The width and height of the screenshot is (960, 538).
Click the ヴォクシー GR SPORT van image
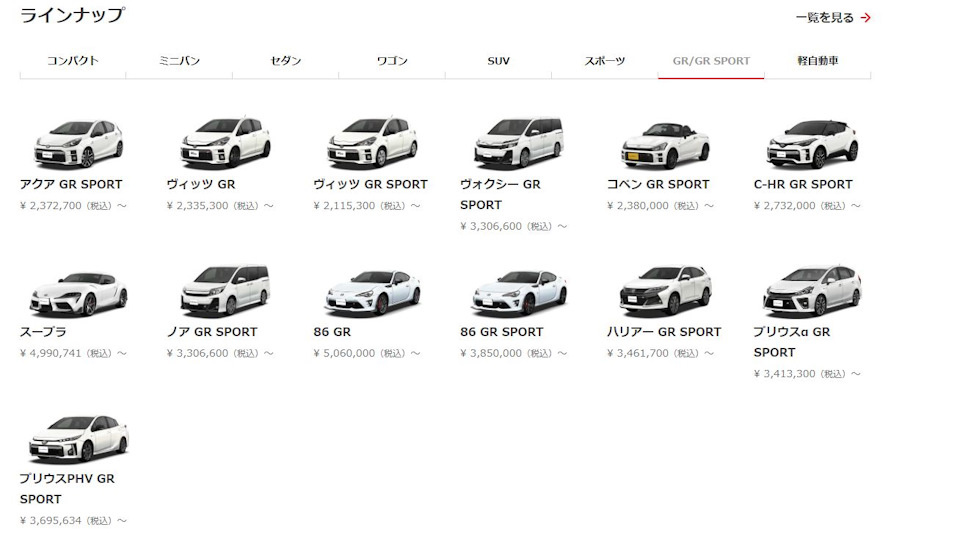[519, 143]
